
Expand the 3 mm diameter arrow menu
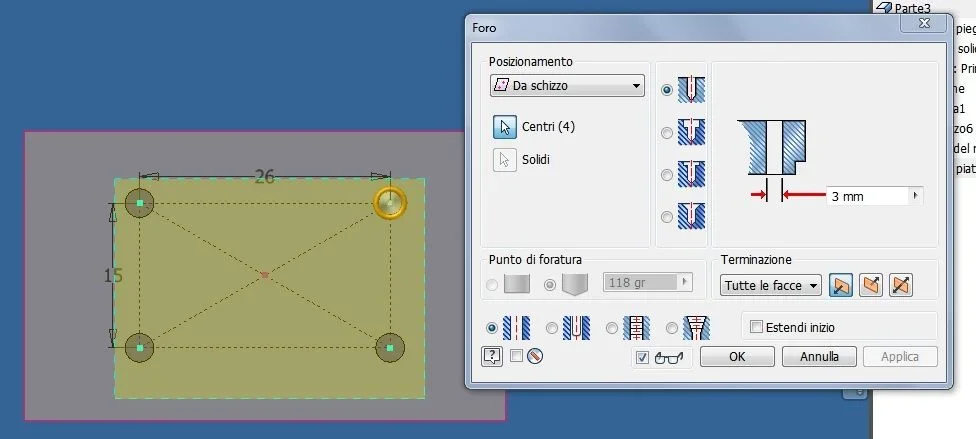pyautogui.click(x=915, y=196)
